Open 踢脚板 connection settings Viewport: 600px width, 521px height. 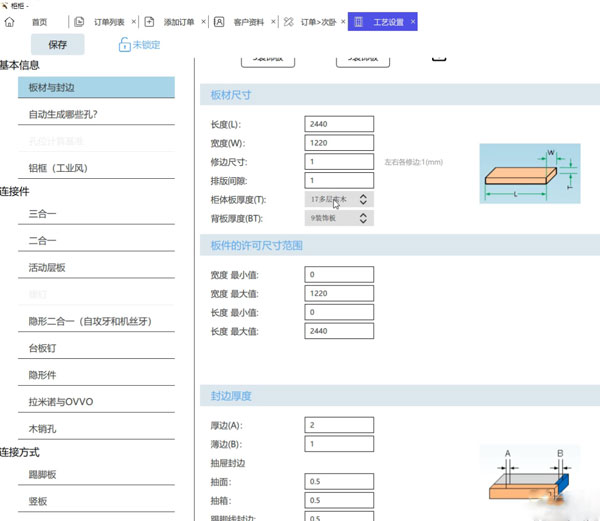point(96,475)
